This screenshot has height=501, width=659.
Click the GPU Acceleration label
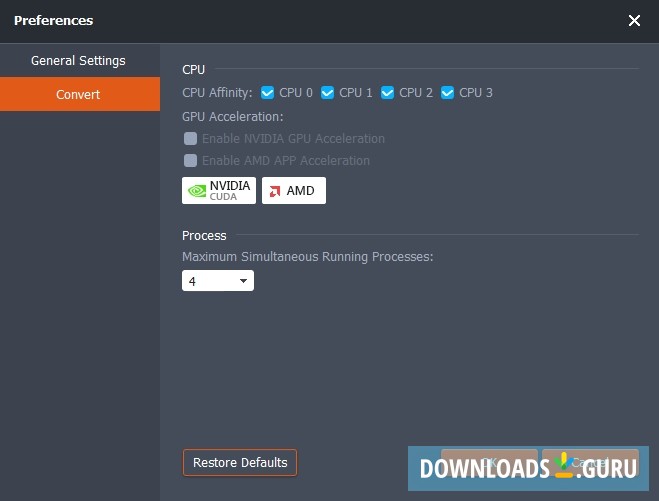point(232,116)
